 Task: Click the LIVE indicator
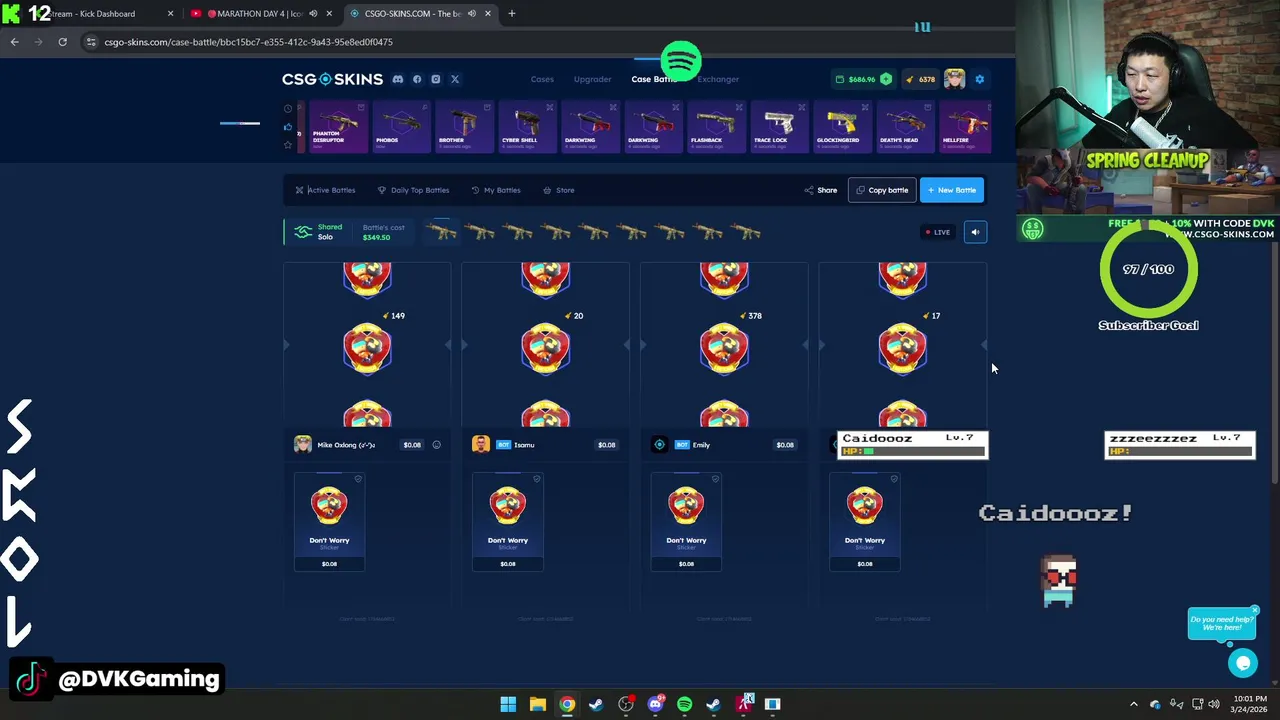pyautogui.click(x=937, y=232)
